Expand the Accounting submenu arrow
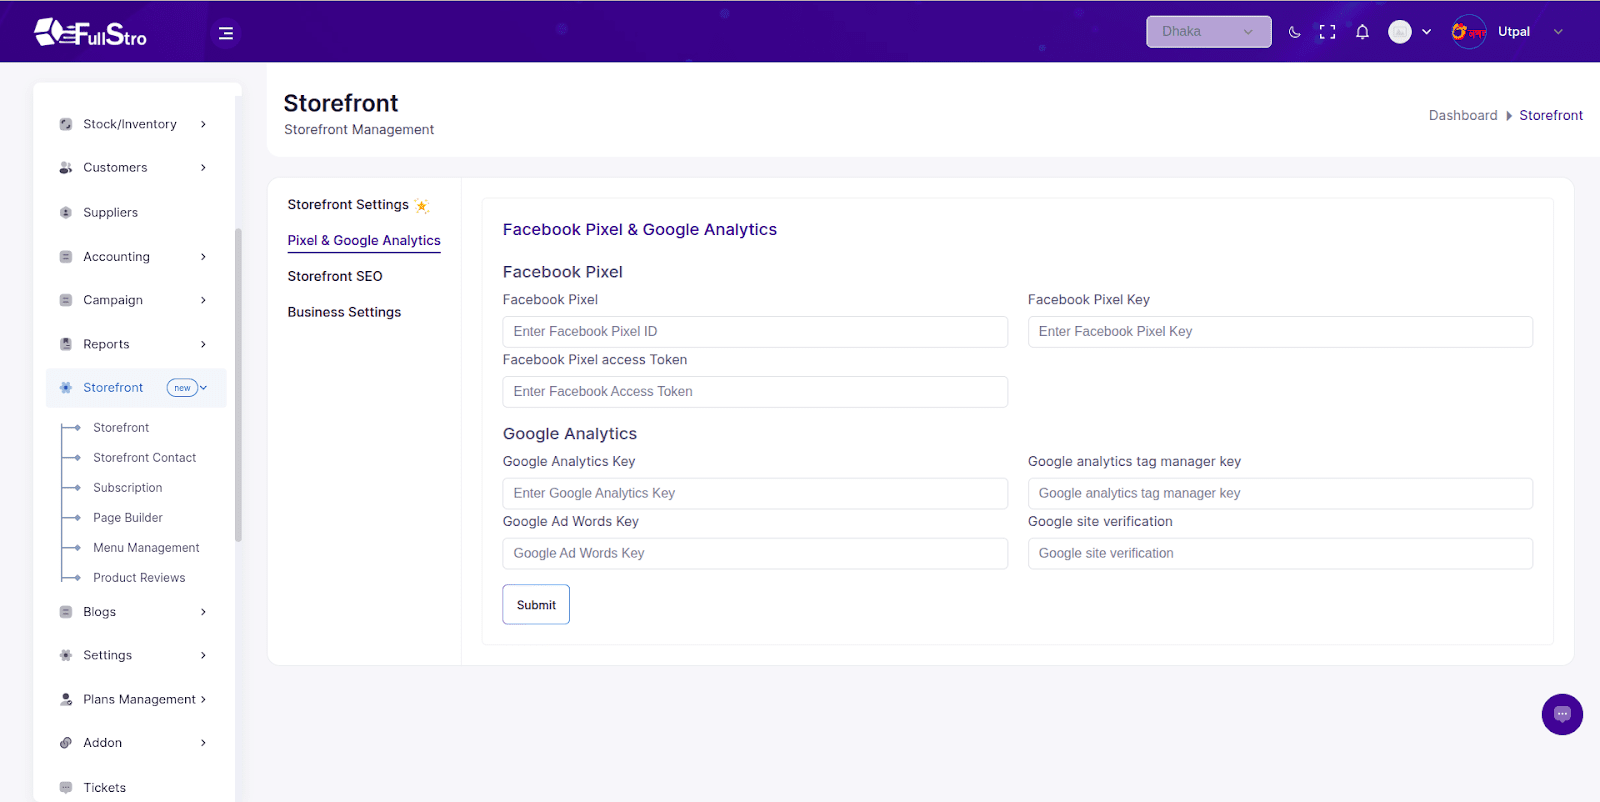This screenshot has height=802, width=1600. coord(203,257)
